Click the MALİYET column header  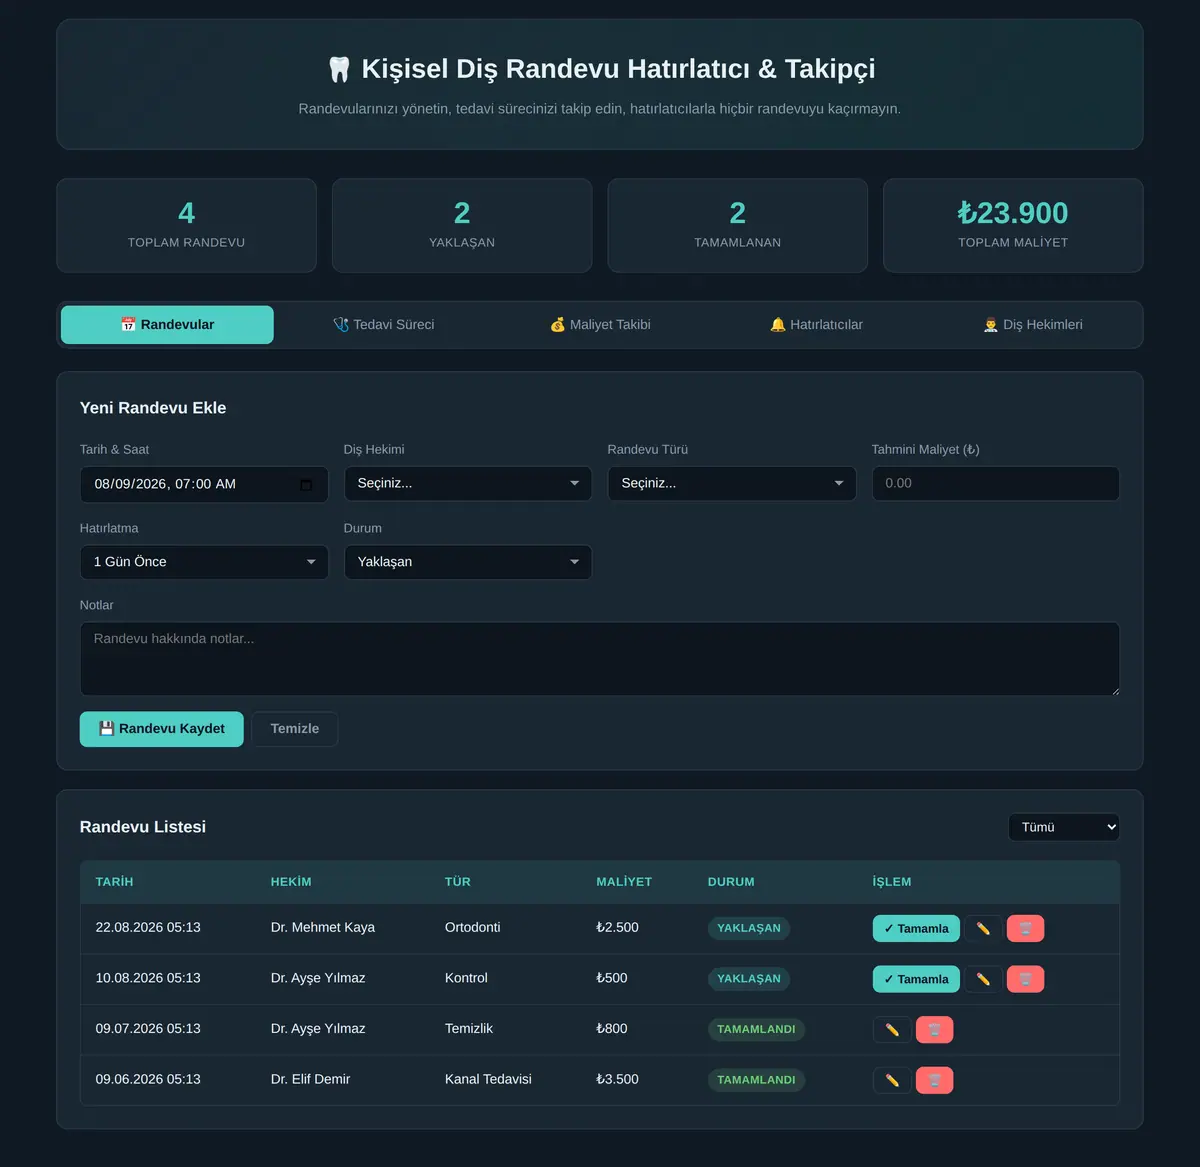tap(624, 882)
